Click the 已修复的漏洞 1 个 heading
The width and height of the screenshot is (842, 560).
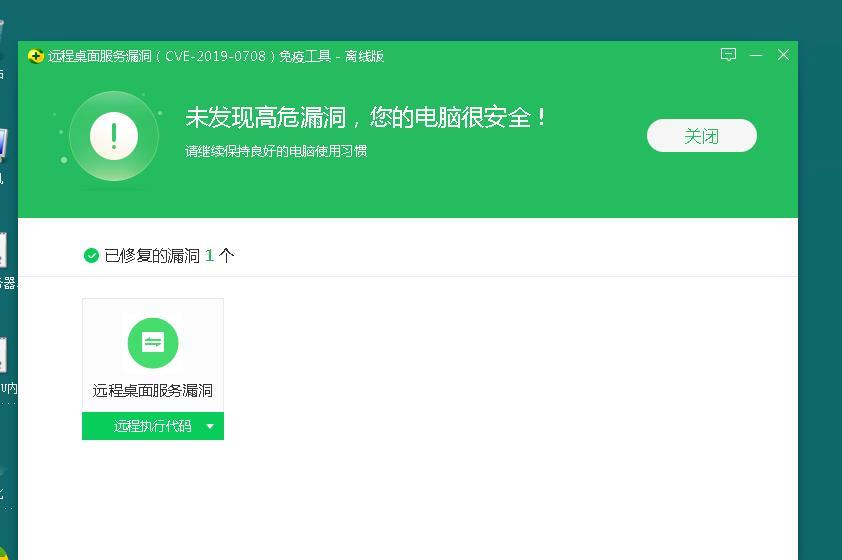tap(169, 256)
